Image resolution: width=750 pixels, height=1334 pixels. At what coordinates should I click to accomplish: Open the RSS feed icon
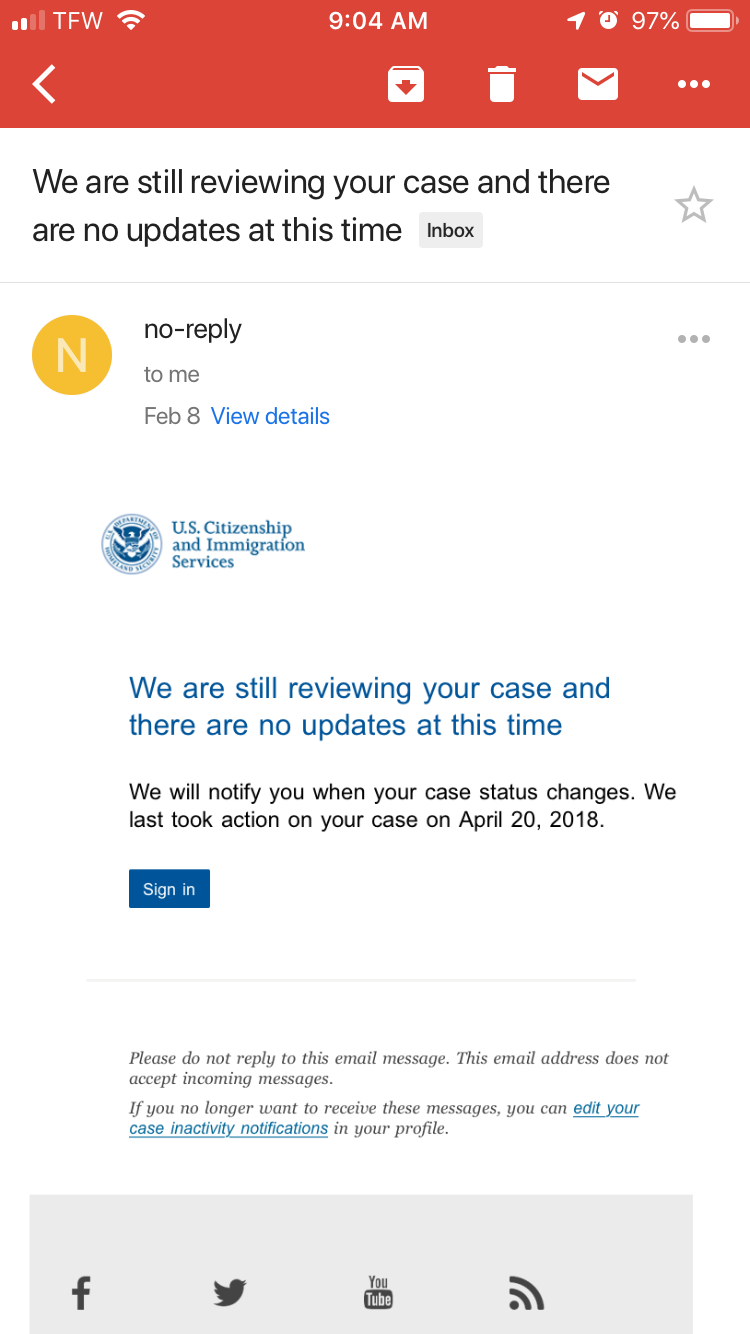coord(526,1293)
